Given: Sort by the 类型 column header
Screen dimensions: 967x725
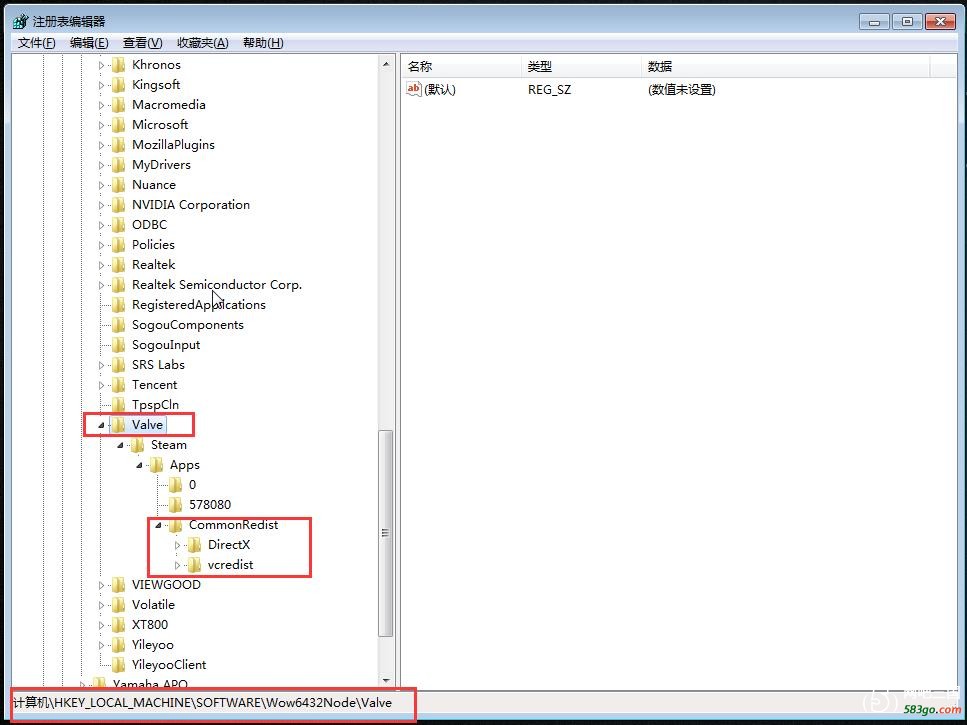Looking at the screenshot, I should click(x=582, y=67).
